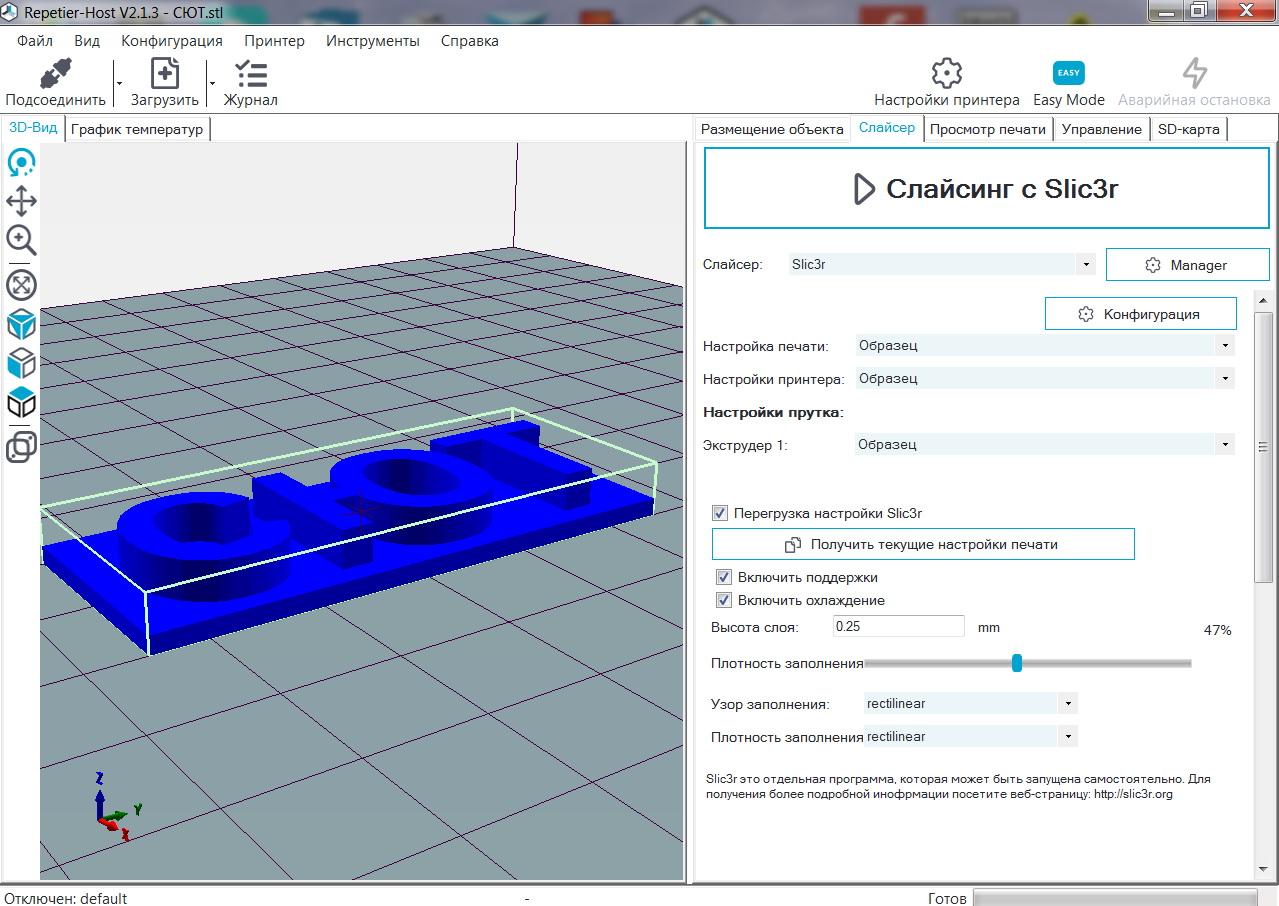Uncheck Перегрузка настройки Slic3r checkbox
Screen dimensions: 1279x906
point(719,513)
